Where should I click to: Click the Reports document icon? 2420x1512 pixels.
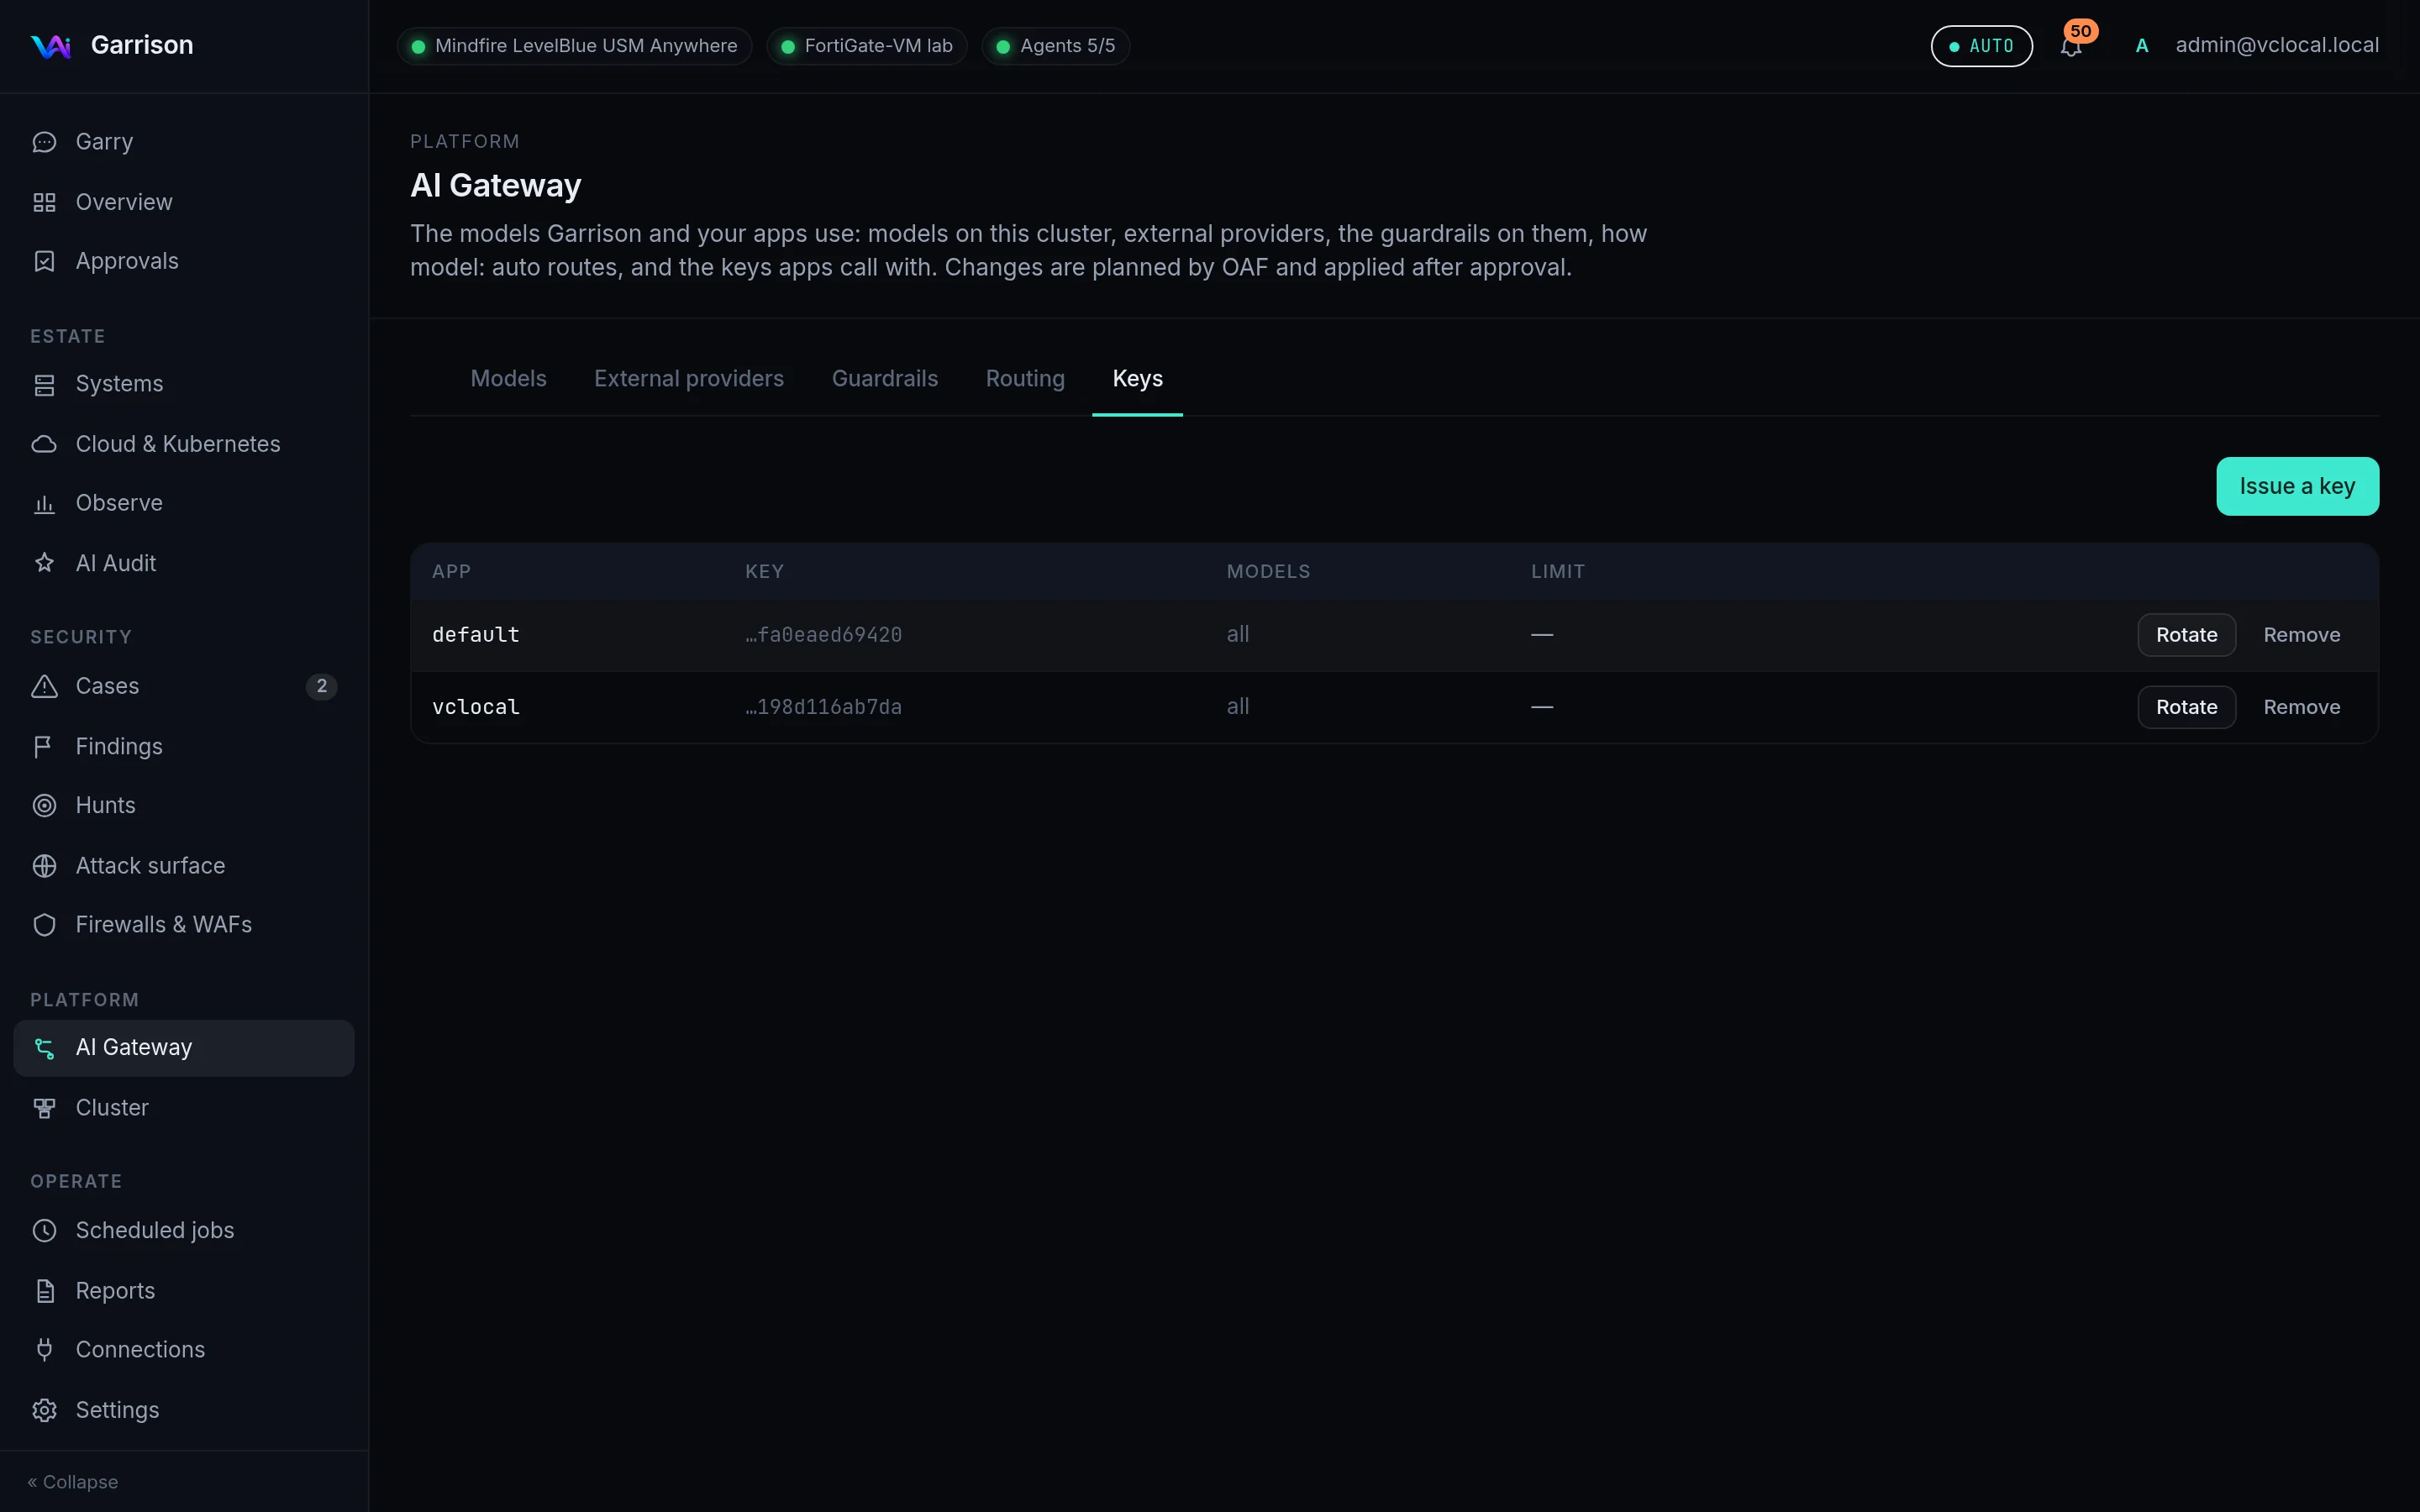click(x=44, y=1290)
